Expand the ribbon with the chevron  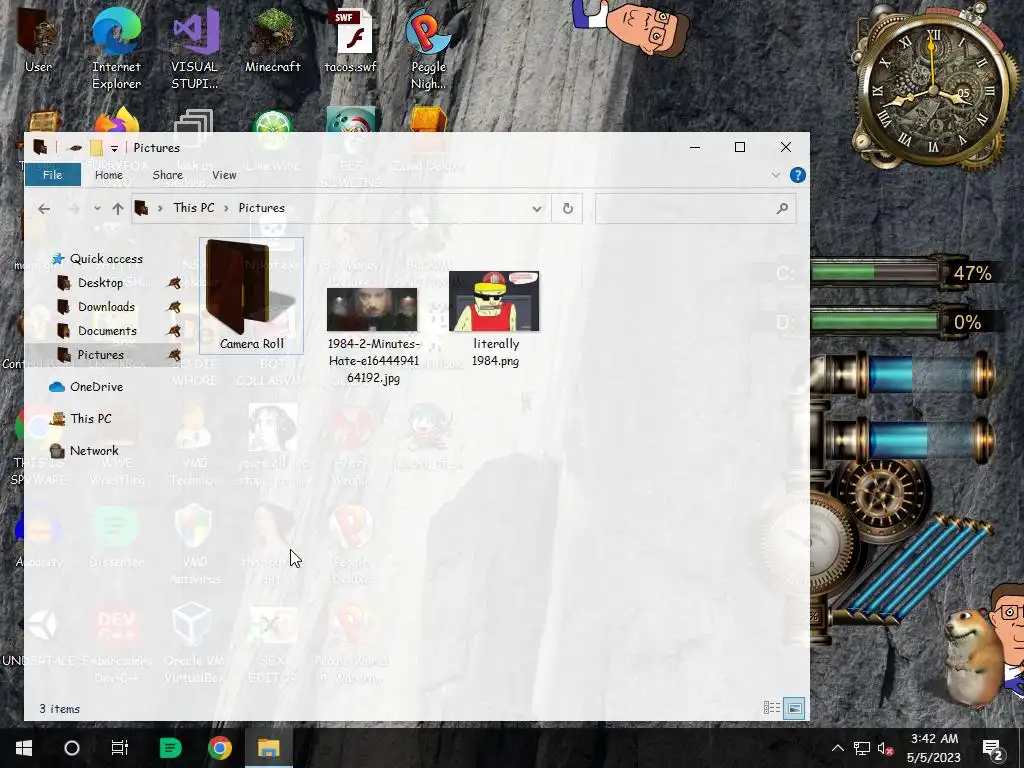pyautogui.click(x=775, y=175)
